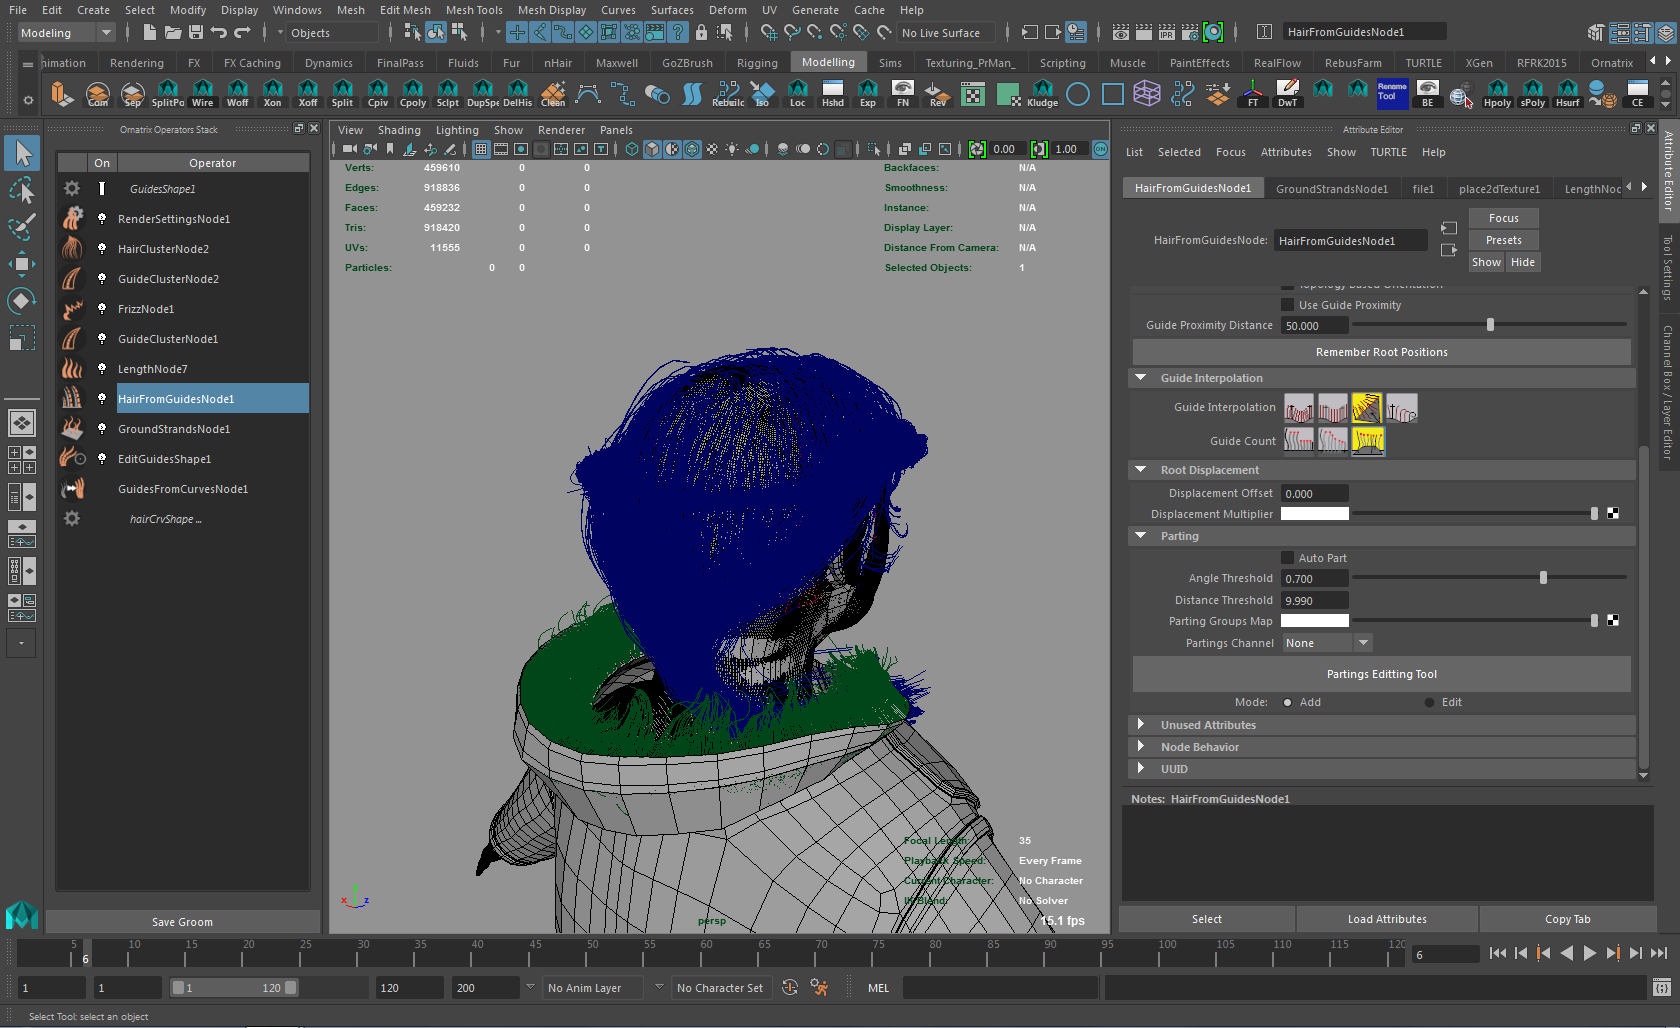The width and height of the screenshot is (1680, 1028).
Task: Enable the Auto Part checkbox
Action: tap(1288, 558)
